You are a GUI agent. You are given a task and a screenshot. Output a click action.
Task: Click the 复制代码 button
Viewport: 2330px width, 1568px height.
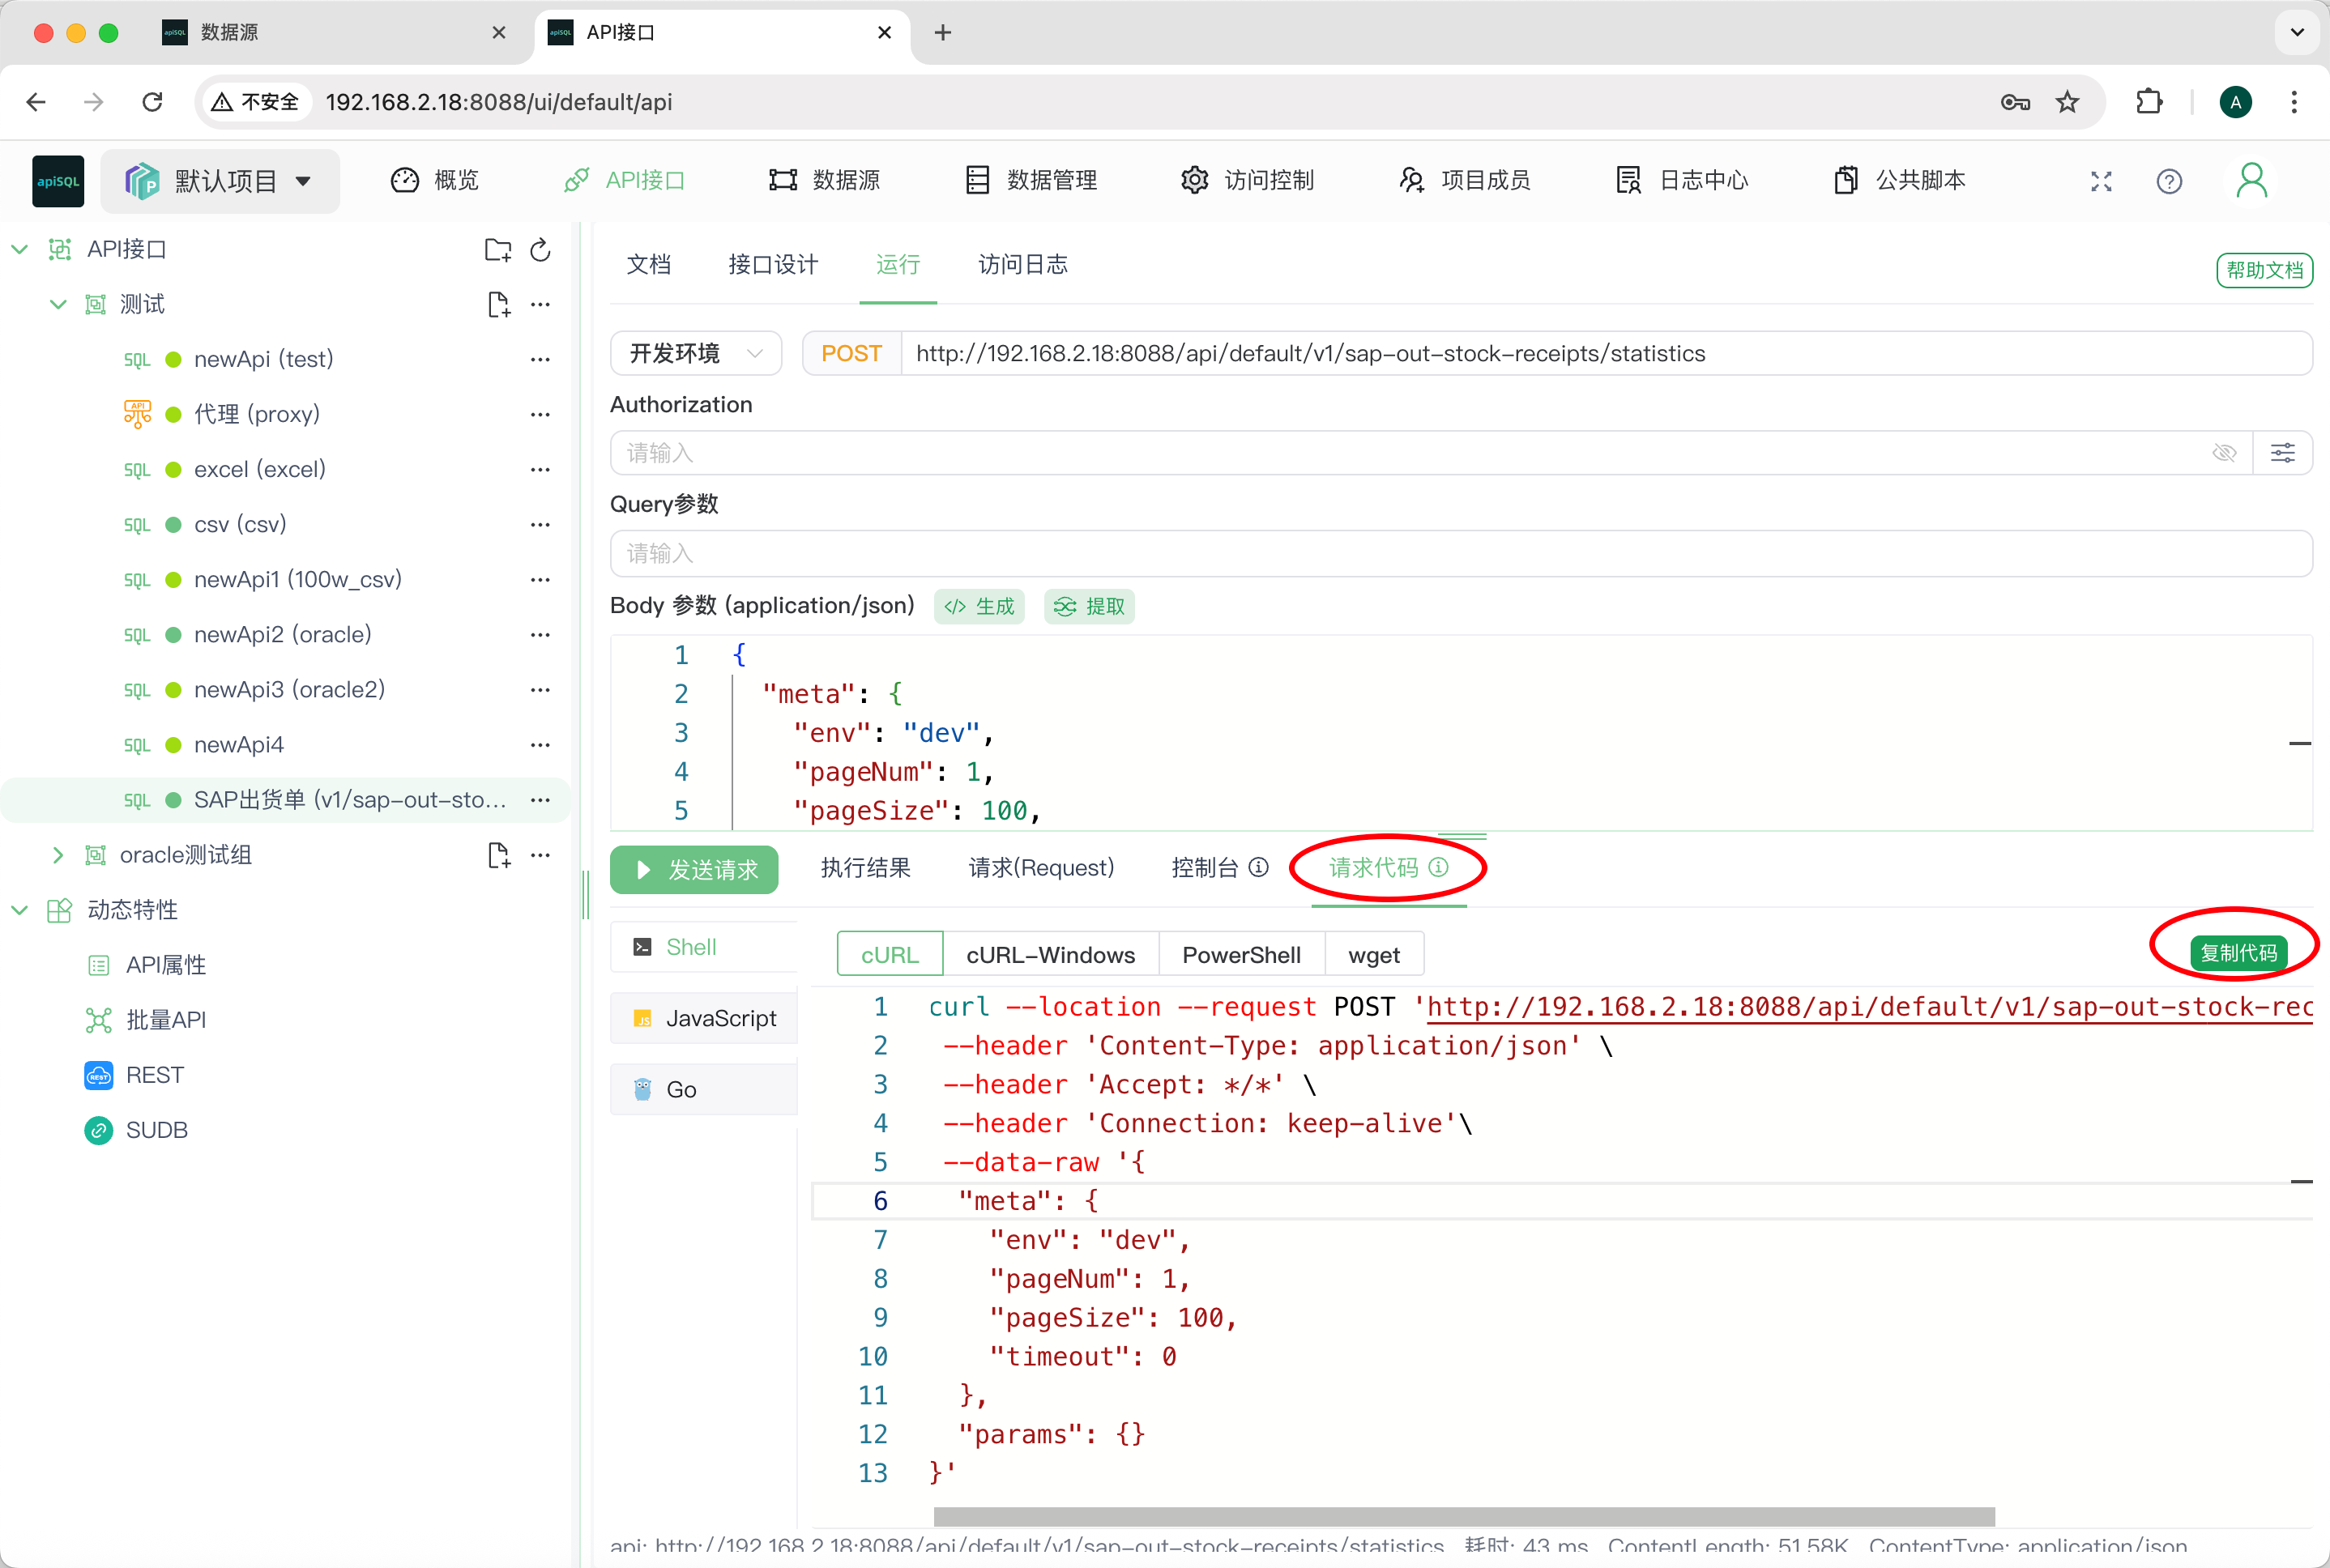pyautogui.click(x=2238, y=952)
